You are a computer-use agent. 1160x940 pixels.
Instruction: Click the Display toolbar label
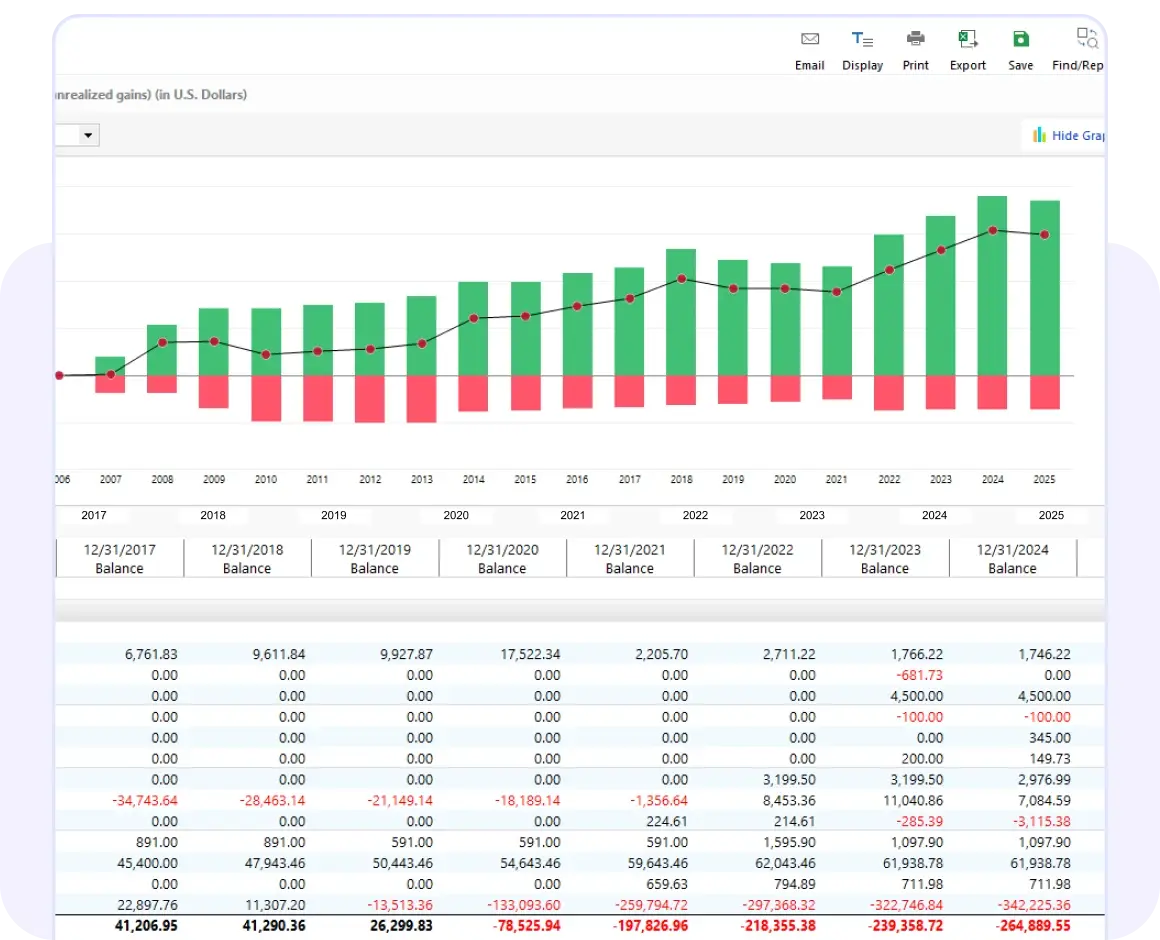click(861, 65)
